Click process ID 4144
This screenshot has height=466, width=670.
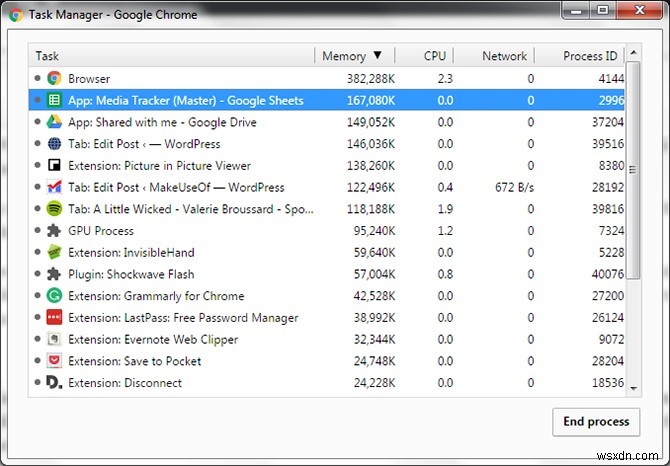point(611,79)
